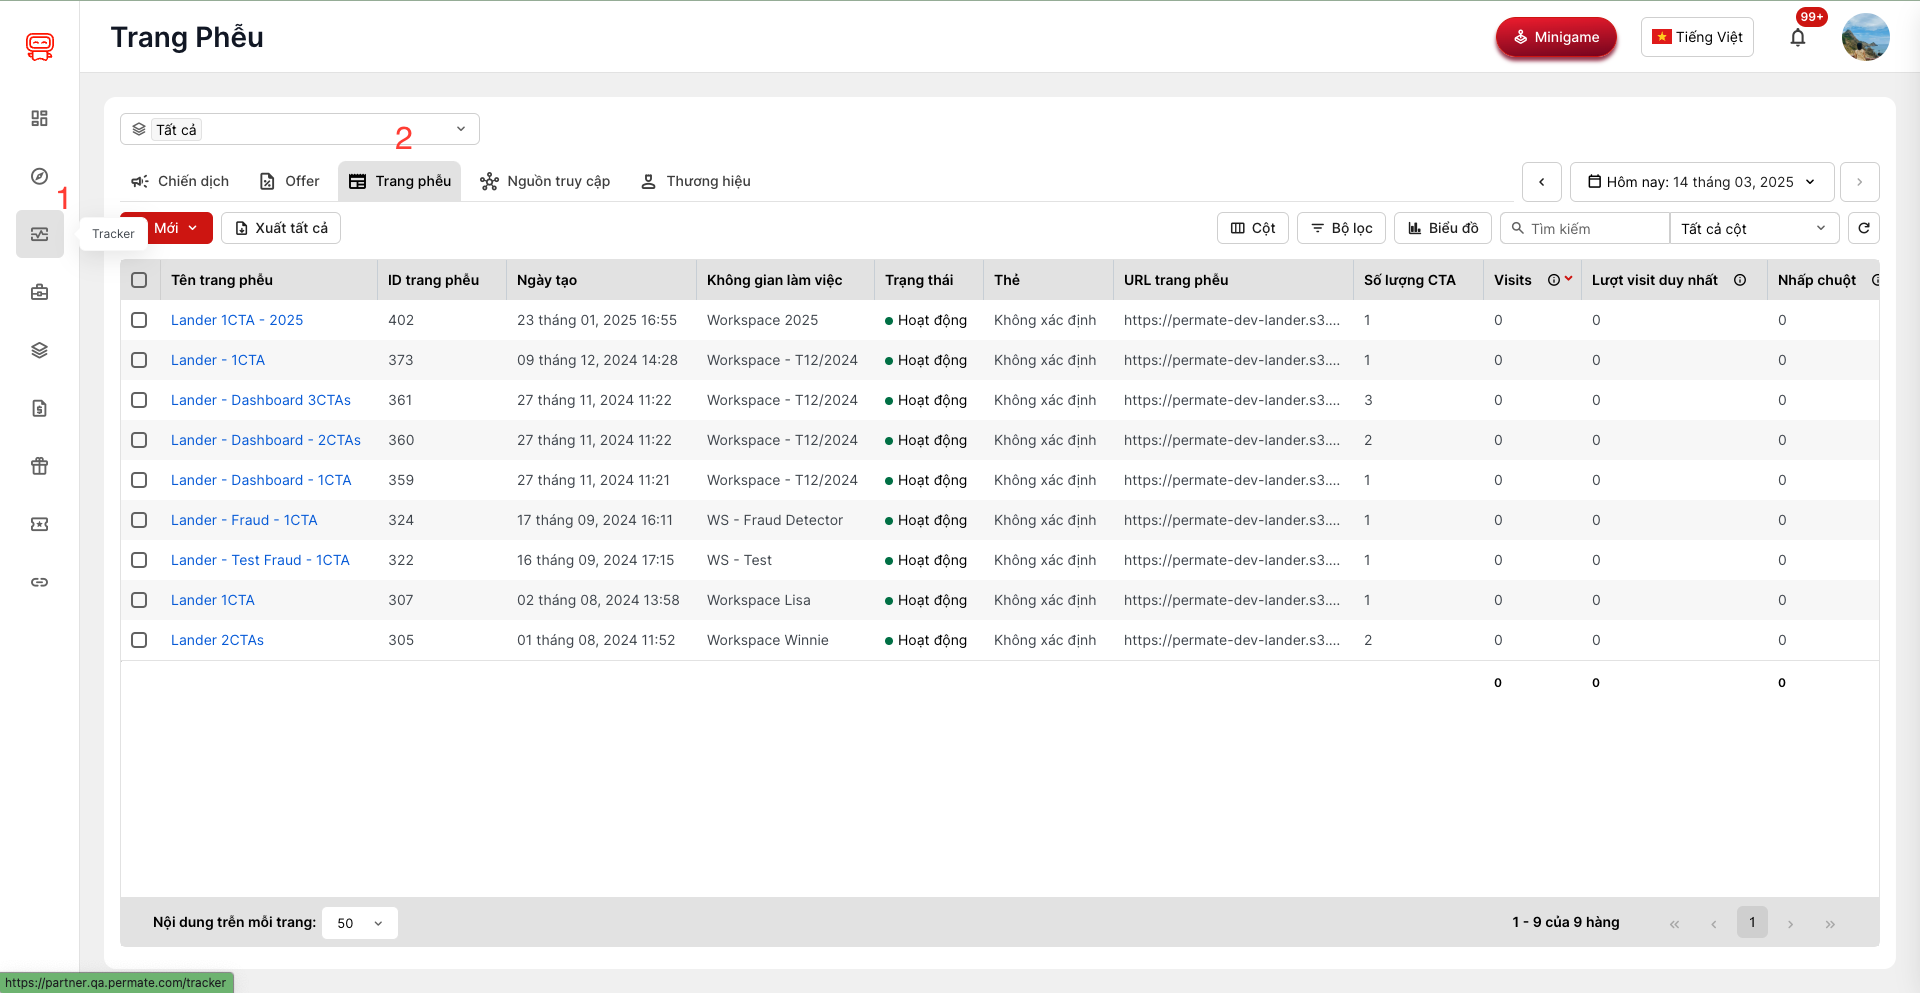Click the compass explore icon in sidebar
The height and width of the screenshot is (993, 1920).
pyautogui.click(x=40, y=176)
